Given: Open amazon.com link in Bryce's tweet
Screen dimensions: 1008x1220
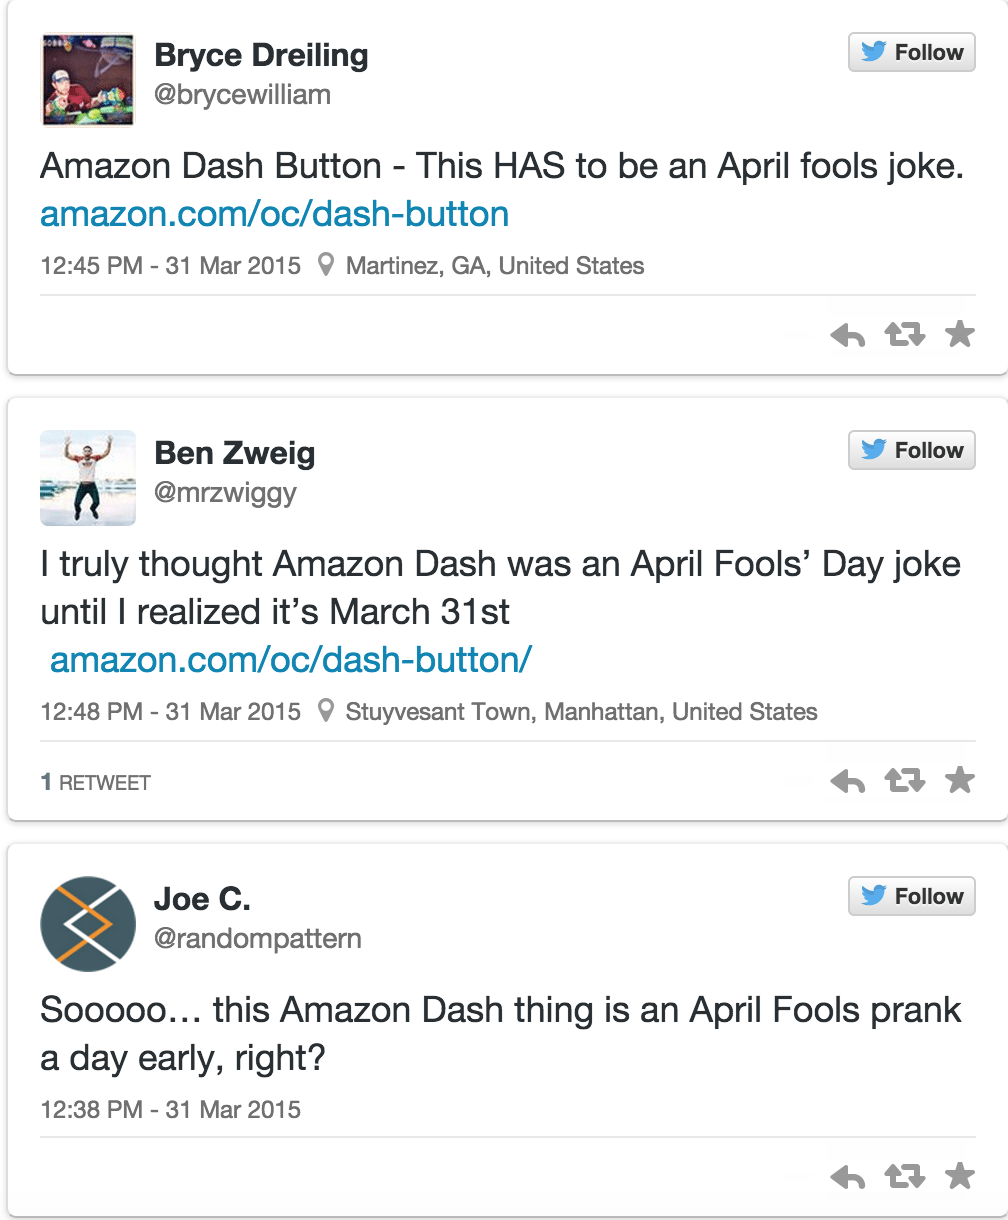Looking at the screenshot, I should tap(275, 214).
